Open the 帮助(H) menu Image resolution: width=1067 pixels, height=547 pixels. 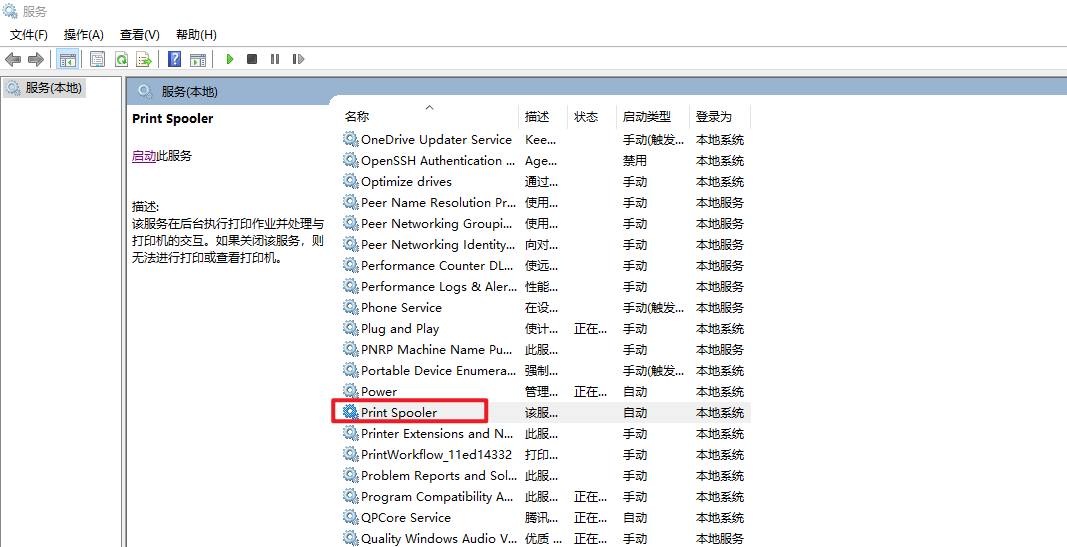click(x=196, y=34)
